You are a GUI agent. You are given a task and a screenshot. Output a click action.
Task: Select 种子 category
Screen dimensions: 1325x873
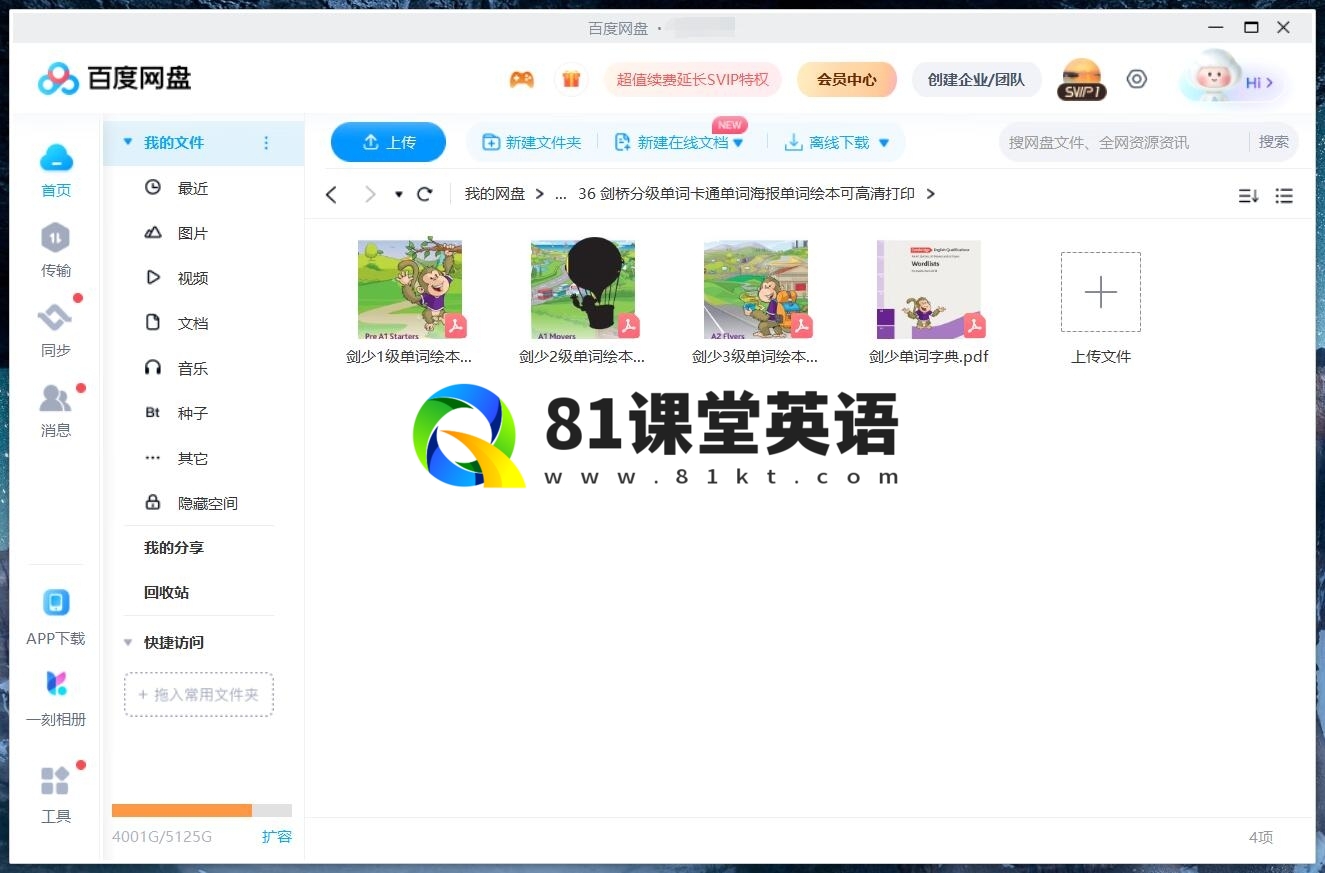click(193, 413)
